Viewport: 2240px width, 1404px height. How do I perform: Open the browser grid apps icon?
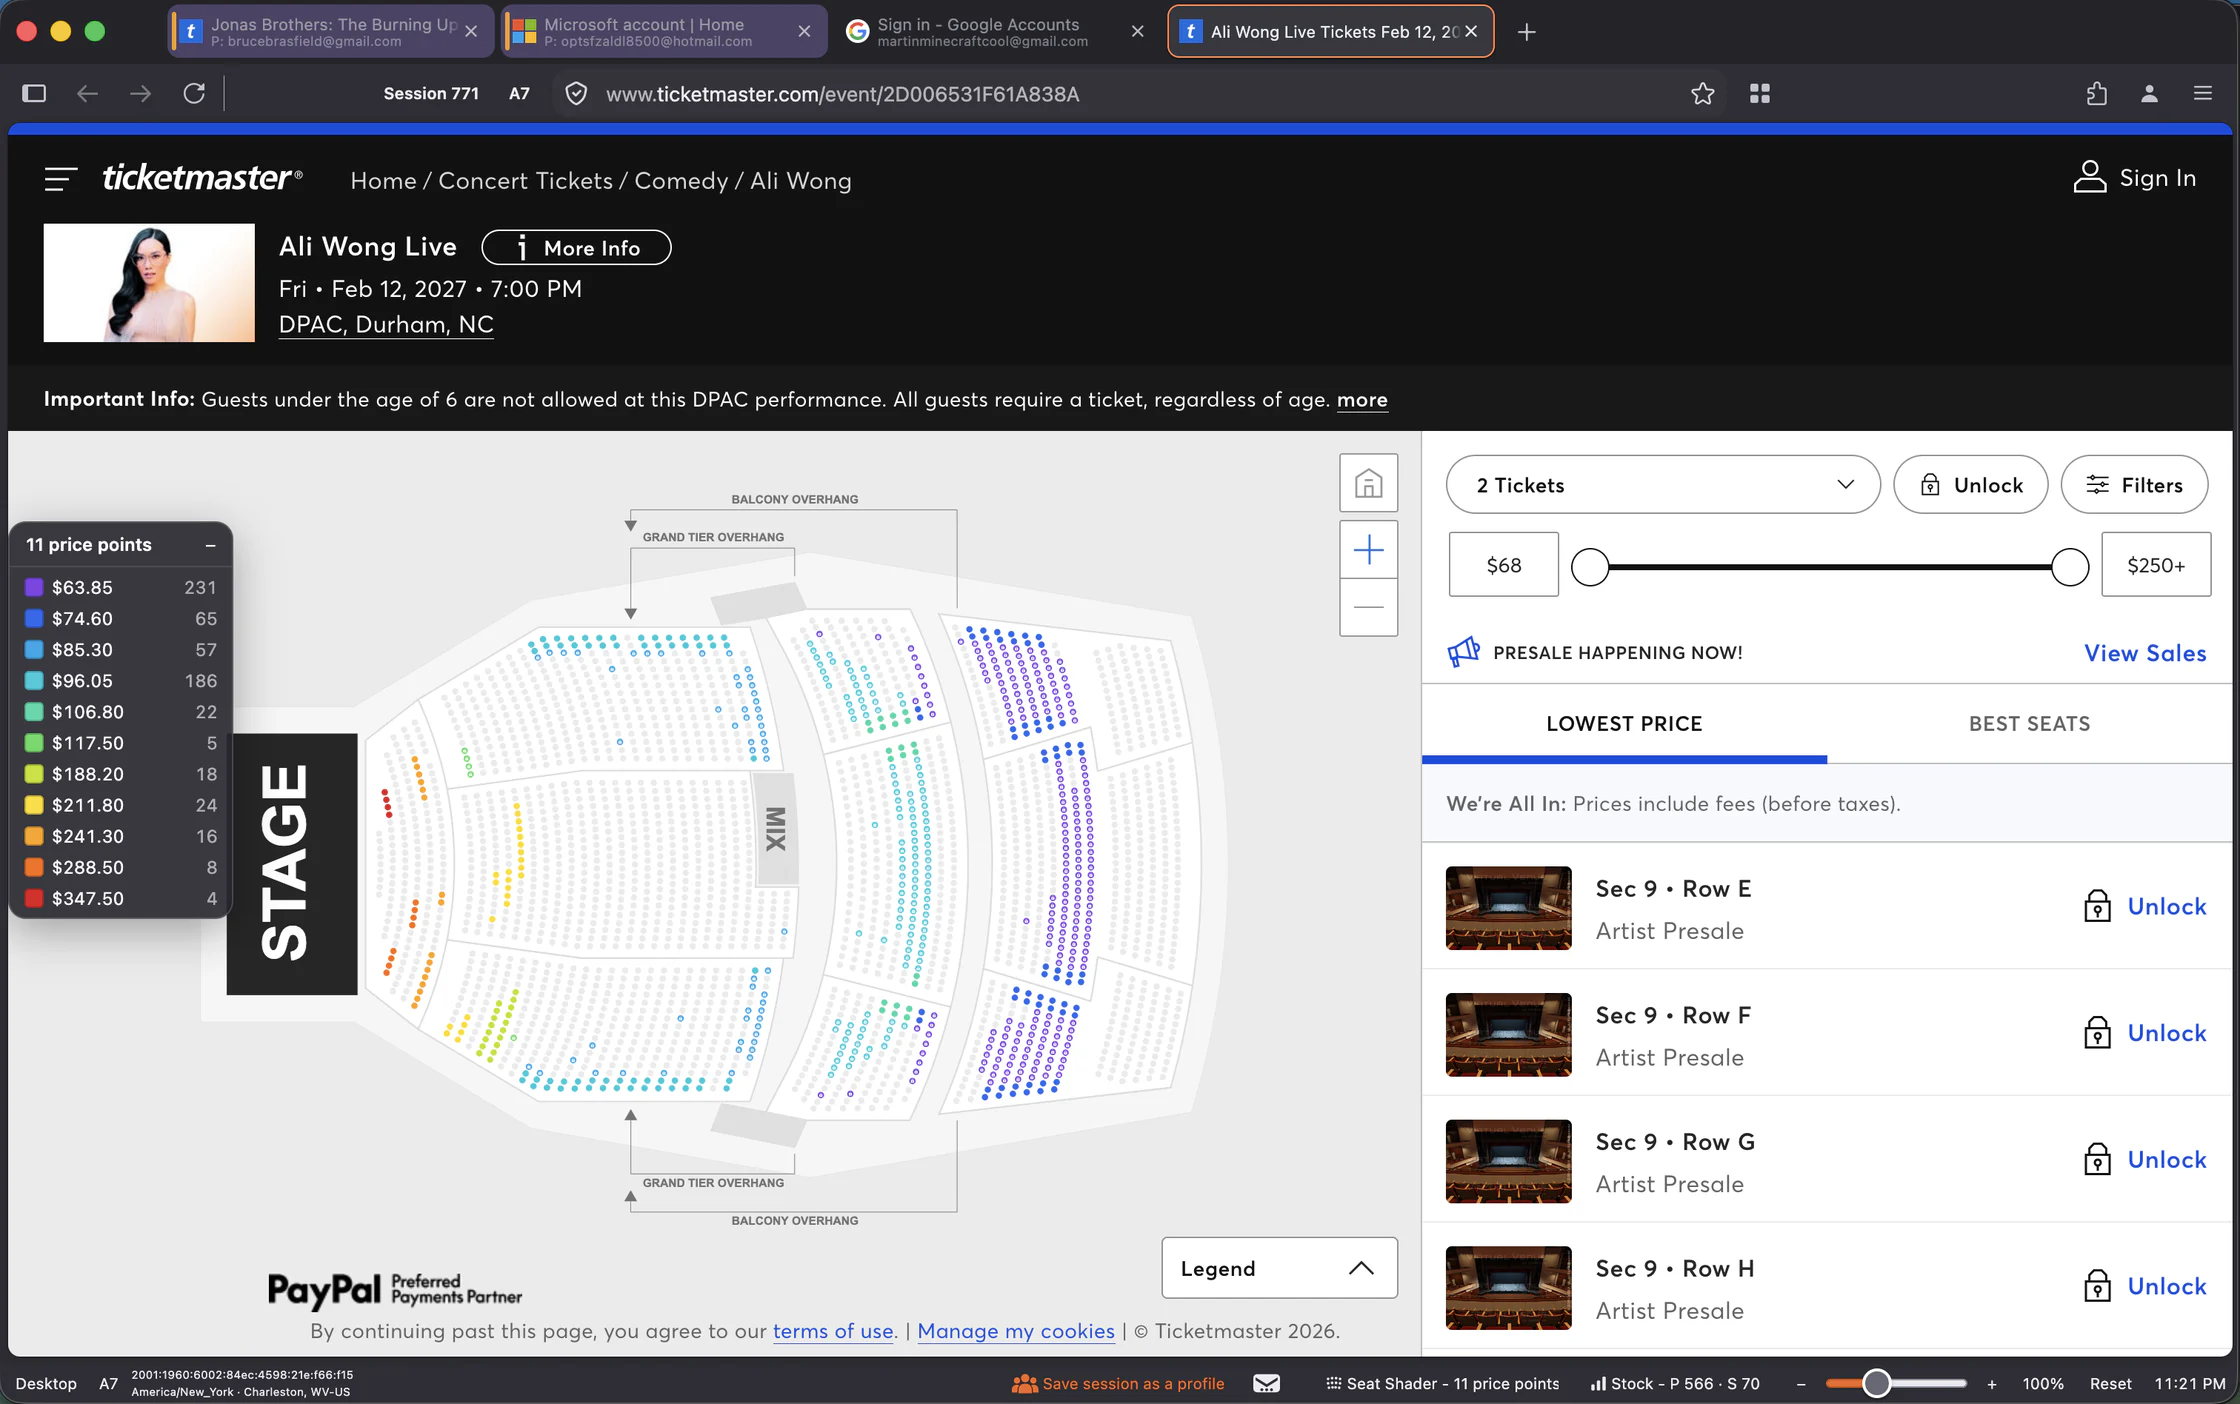[x=1760, y=93]
